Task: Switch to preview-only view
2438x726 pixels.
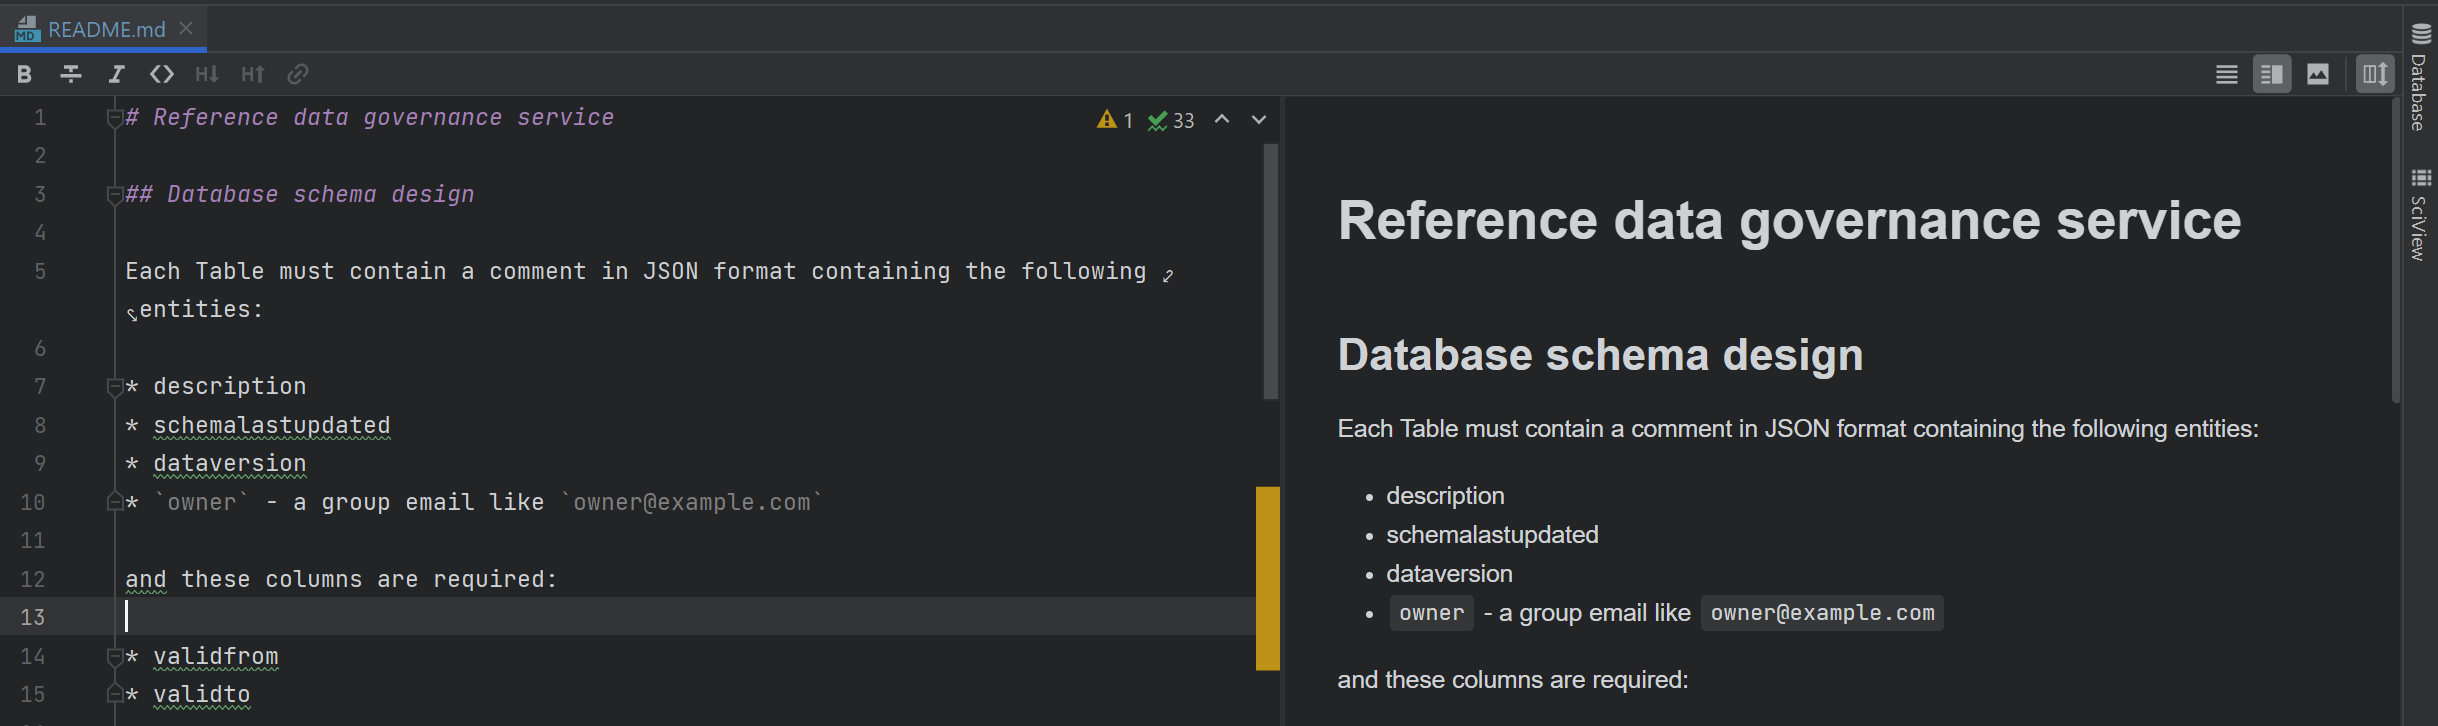Action: [x=2318, y=74]
